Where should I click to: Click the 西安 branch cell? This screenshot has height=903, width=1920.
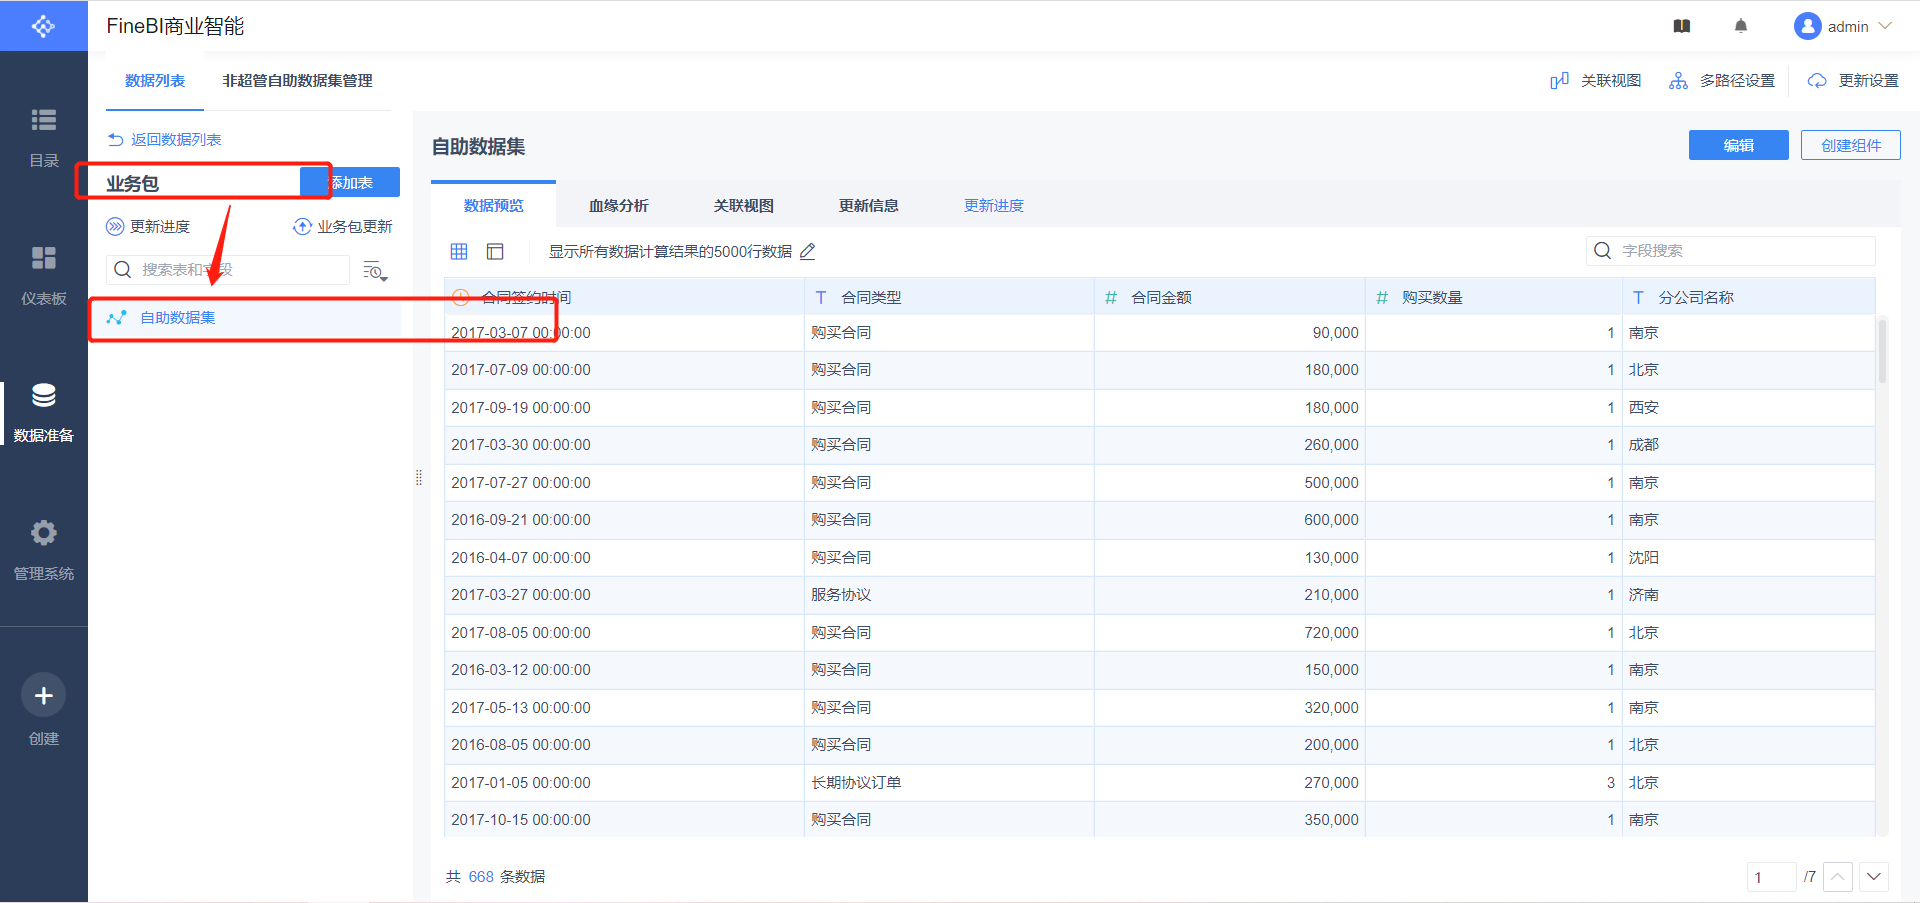(1749, 408)
